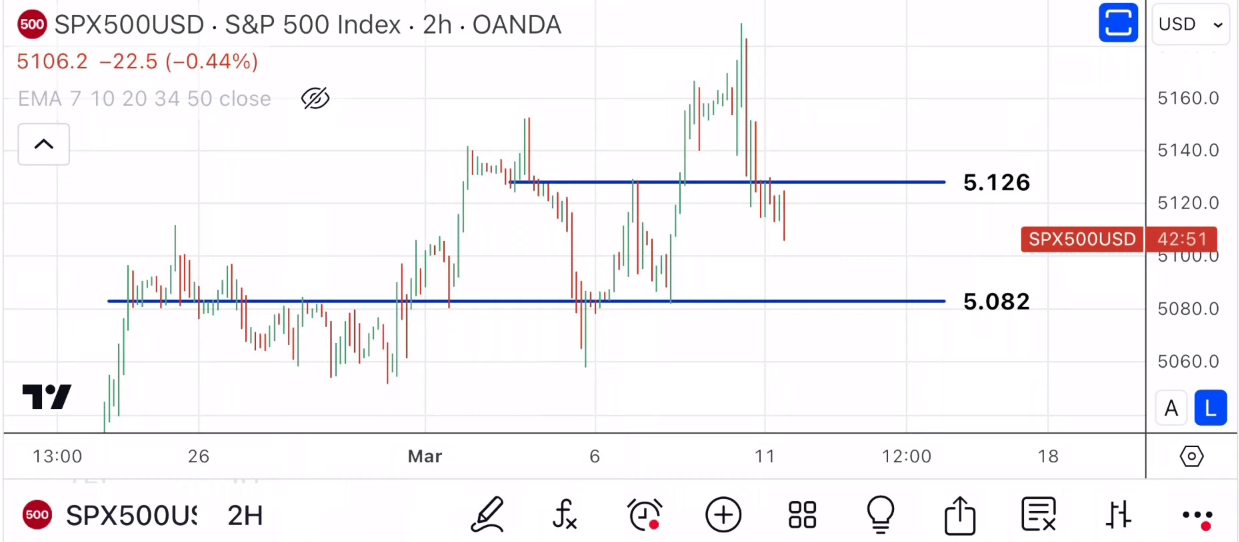Create a price alert with the alarm clock icon
1239x542 pixels.
pos(644,514)
